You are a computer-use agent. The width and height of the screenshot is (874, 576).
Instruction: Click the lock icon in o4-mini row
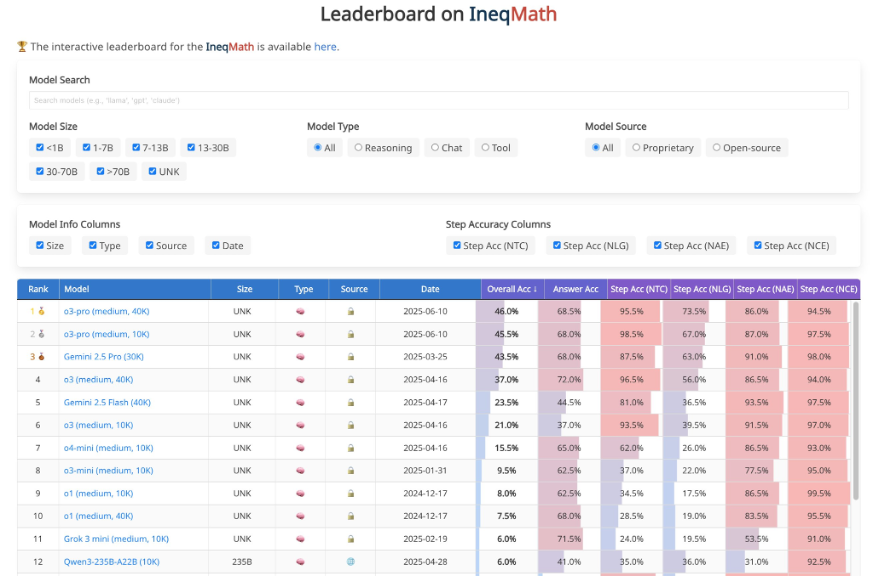tap(351, 448)
